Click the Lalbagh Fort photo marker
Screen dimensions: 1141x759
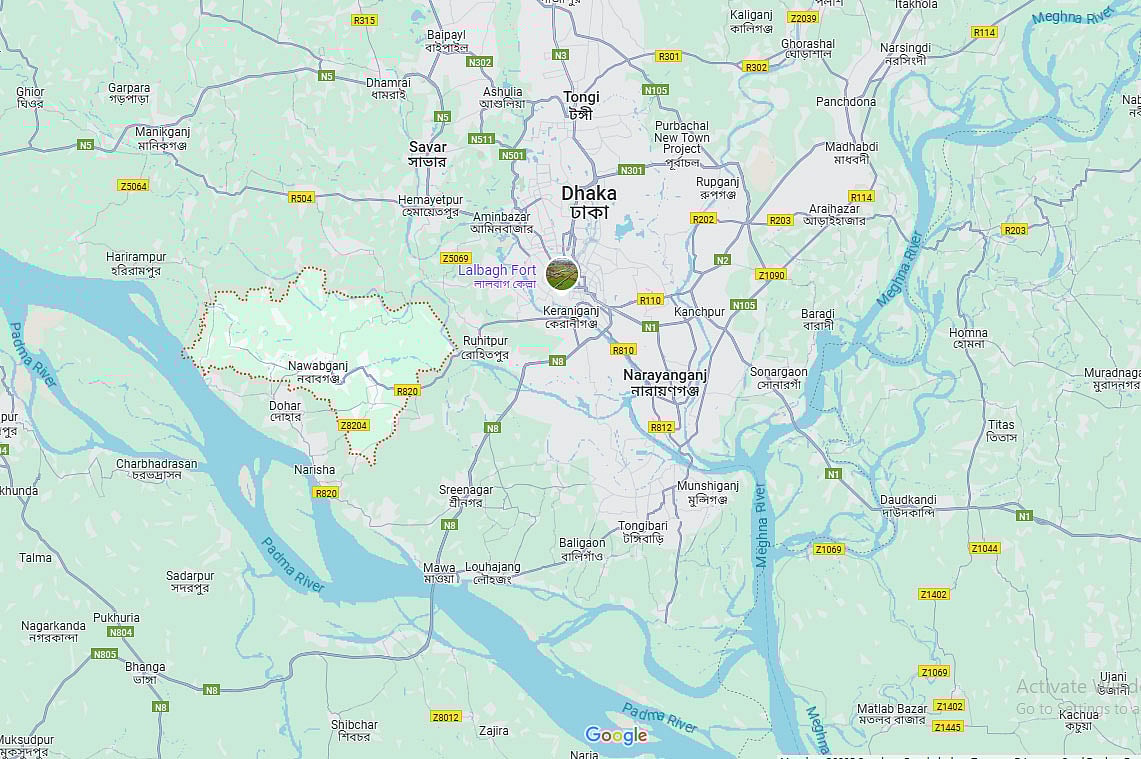tap(562, 274)
